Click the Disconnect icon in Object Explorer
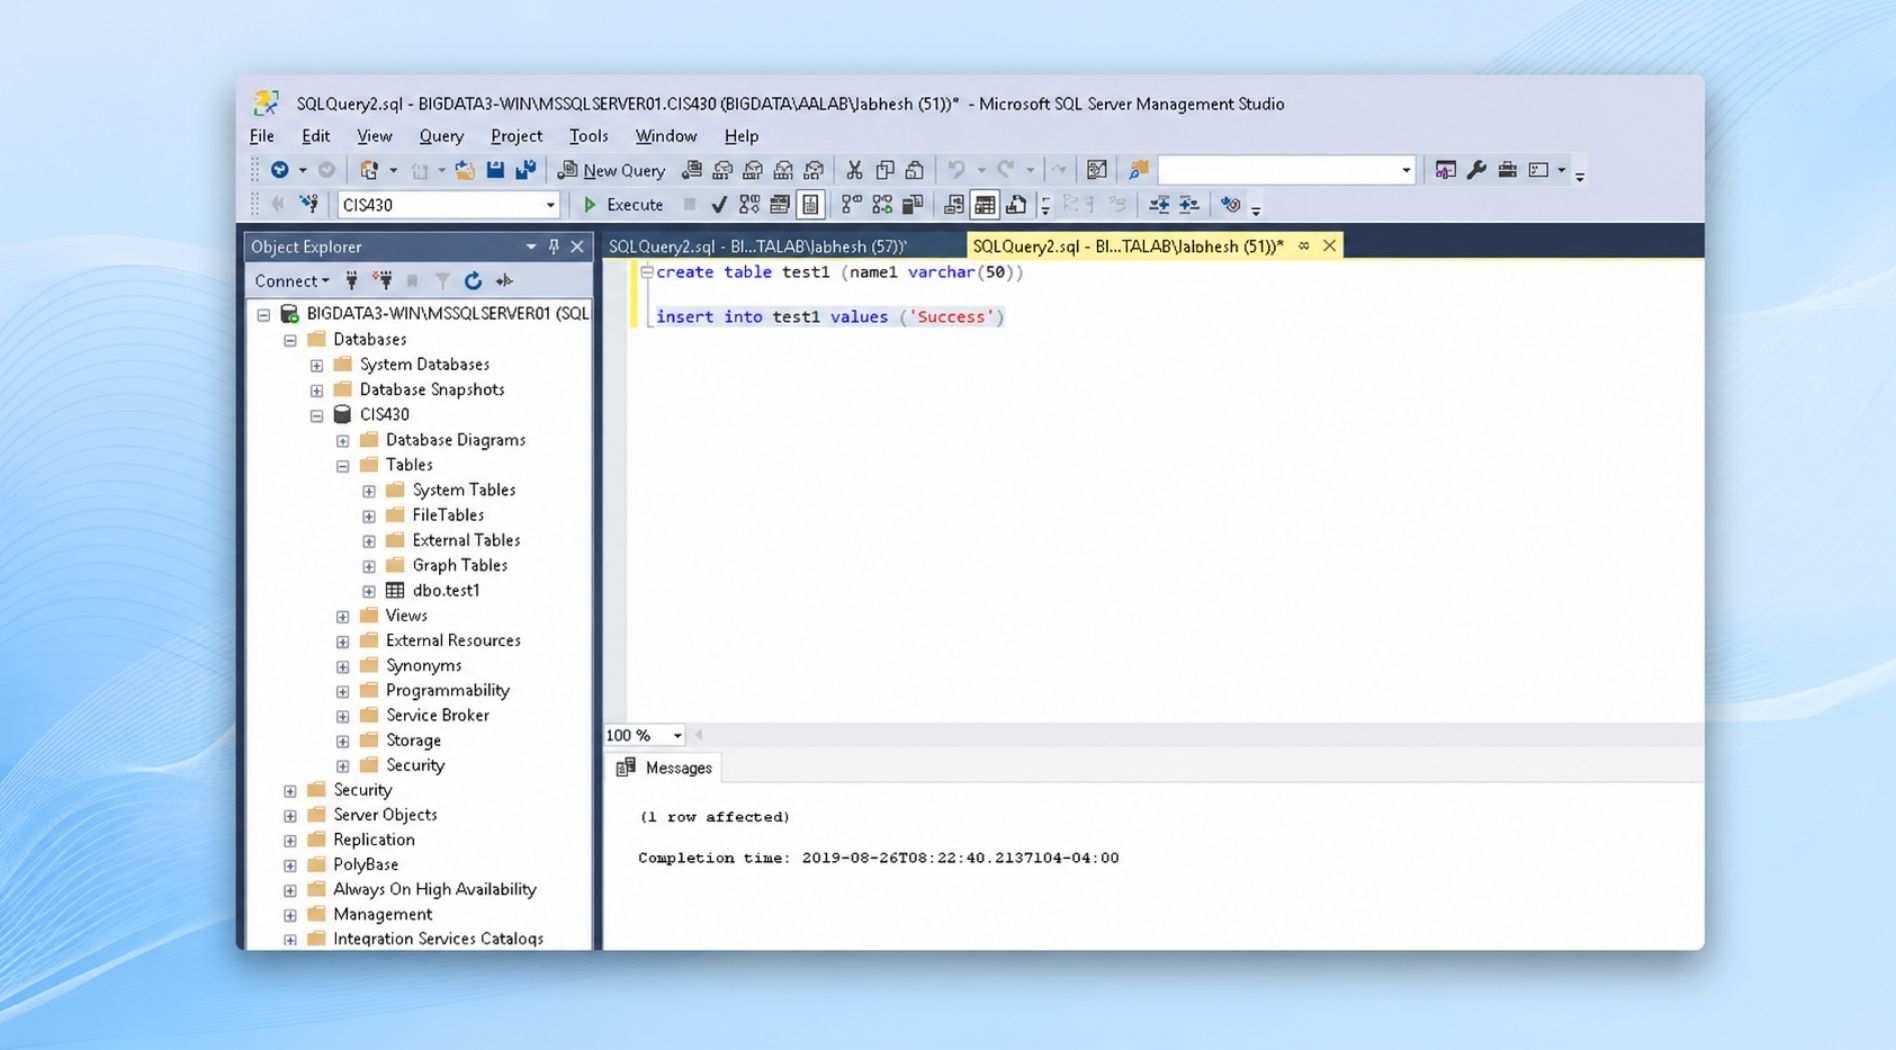The height and width of the screenshot is (1050, 1896). (382, 281)
